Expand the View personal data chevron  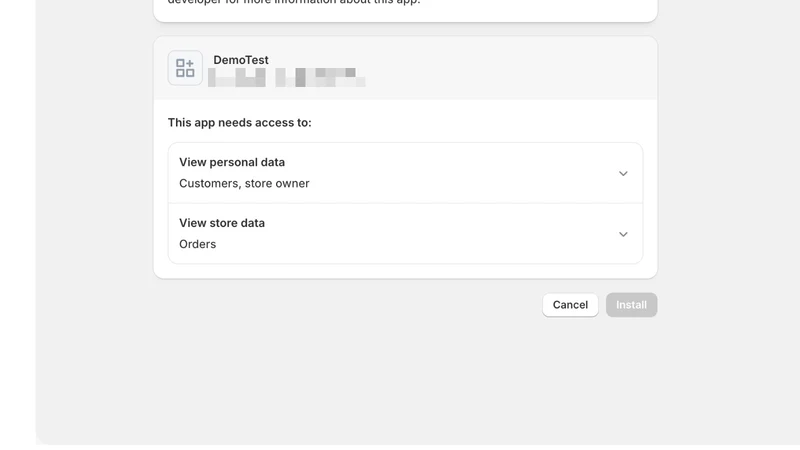coord(623,173)
